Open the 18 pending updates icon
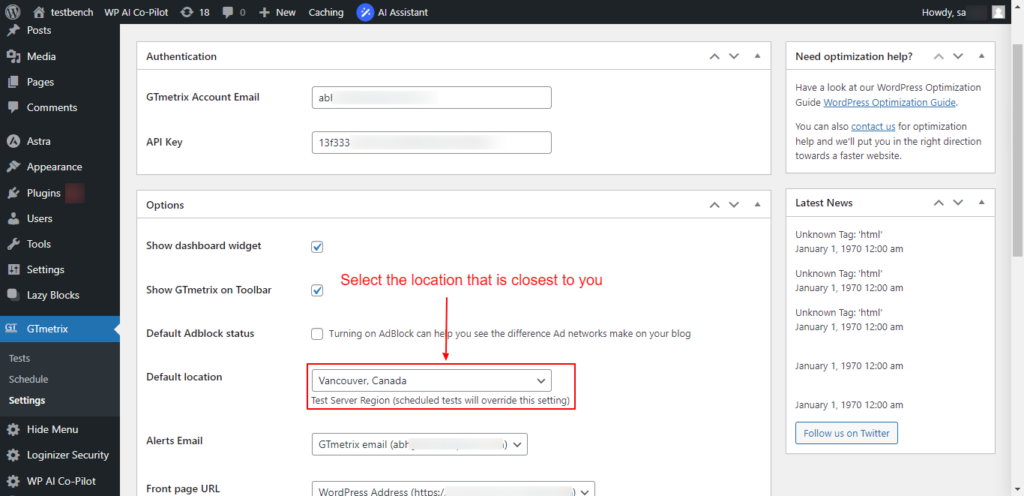1024x496 pixels. [187, 12]
